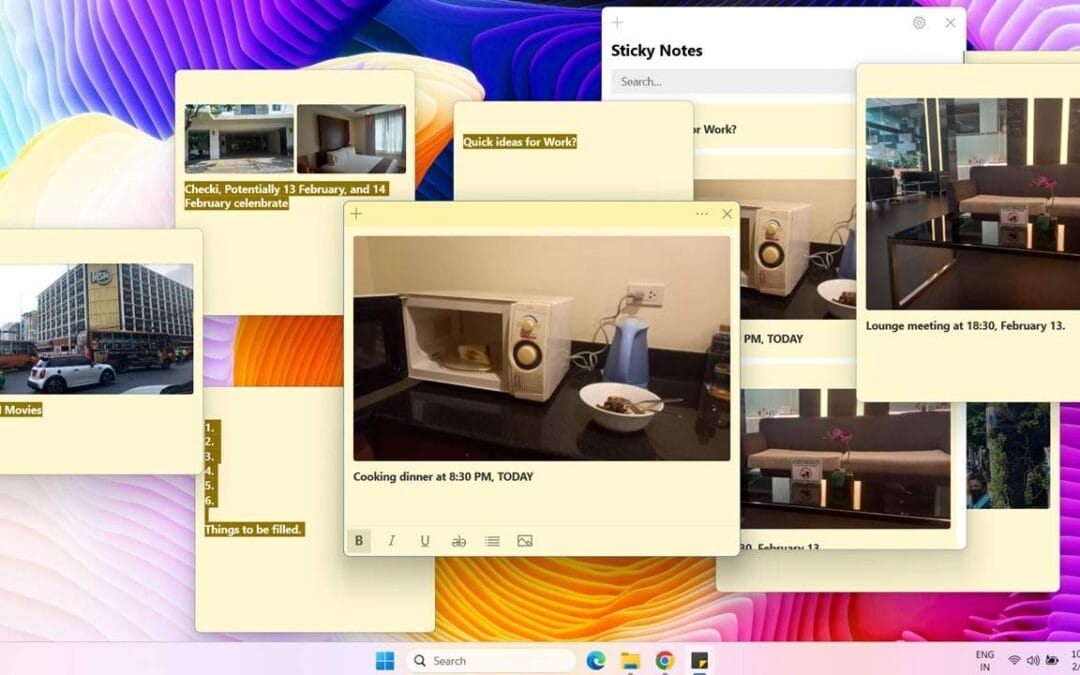
Task: Open Microsoft Edge from the taskbar
Action: (597, 661)
